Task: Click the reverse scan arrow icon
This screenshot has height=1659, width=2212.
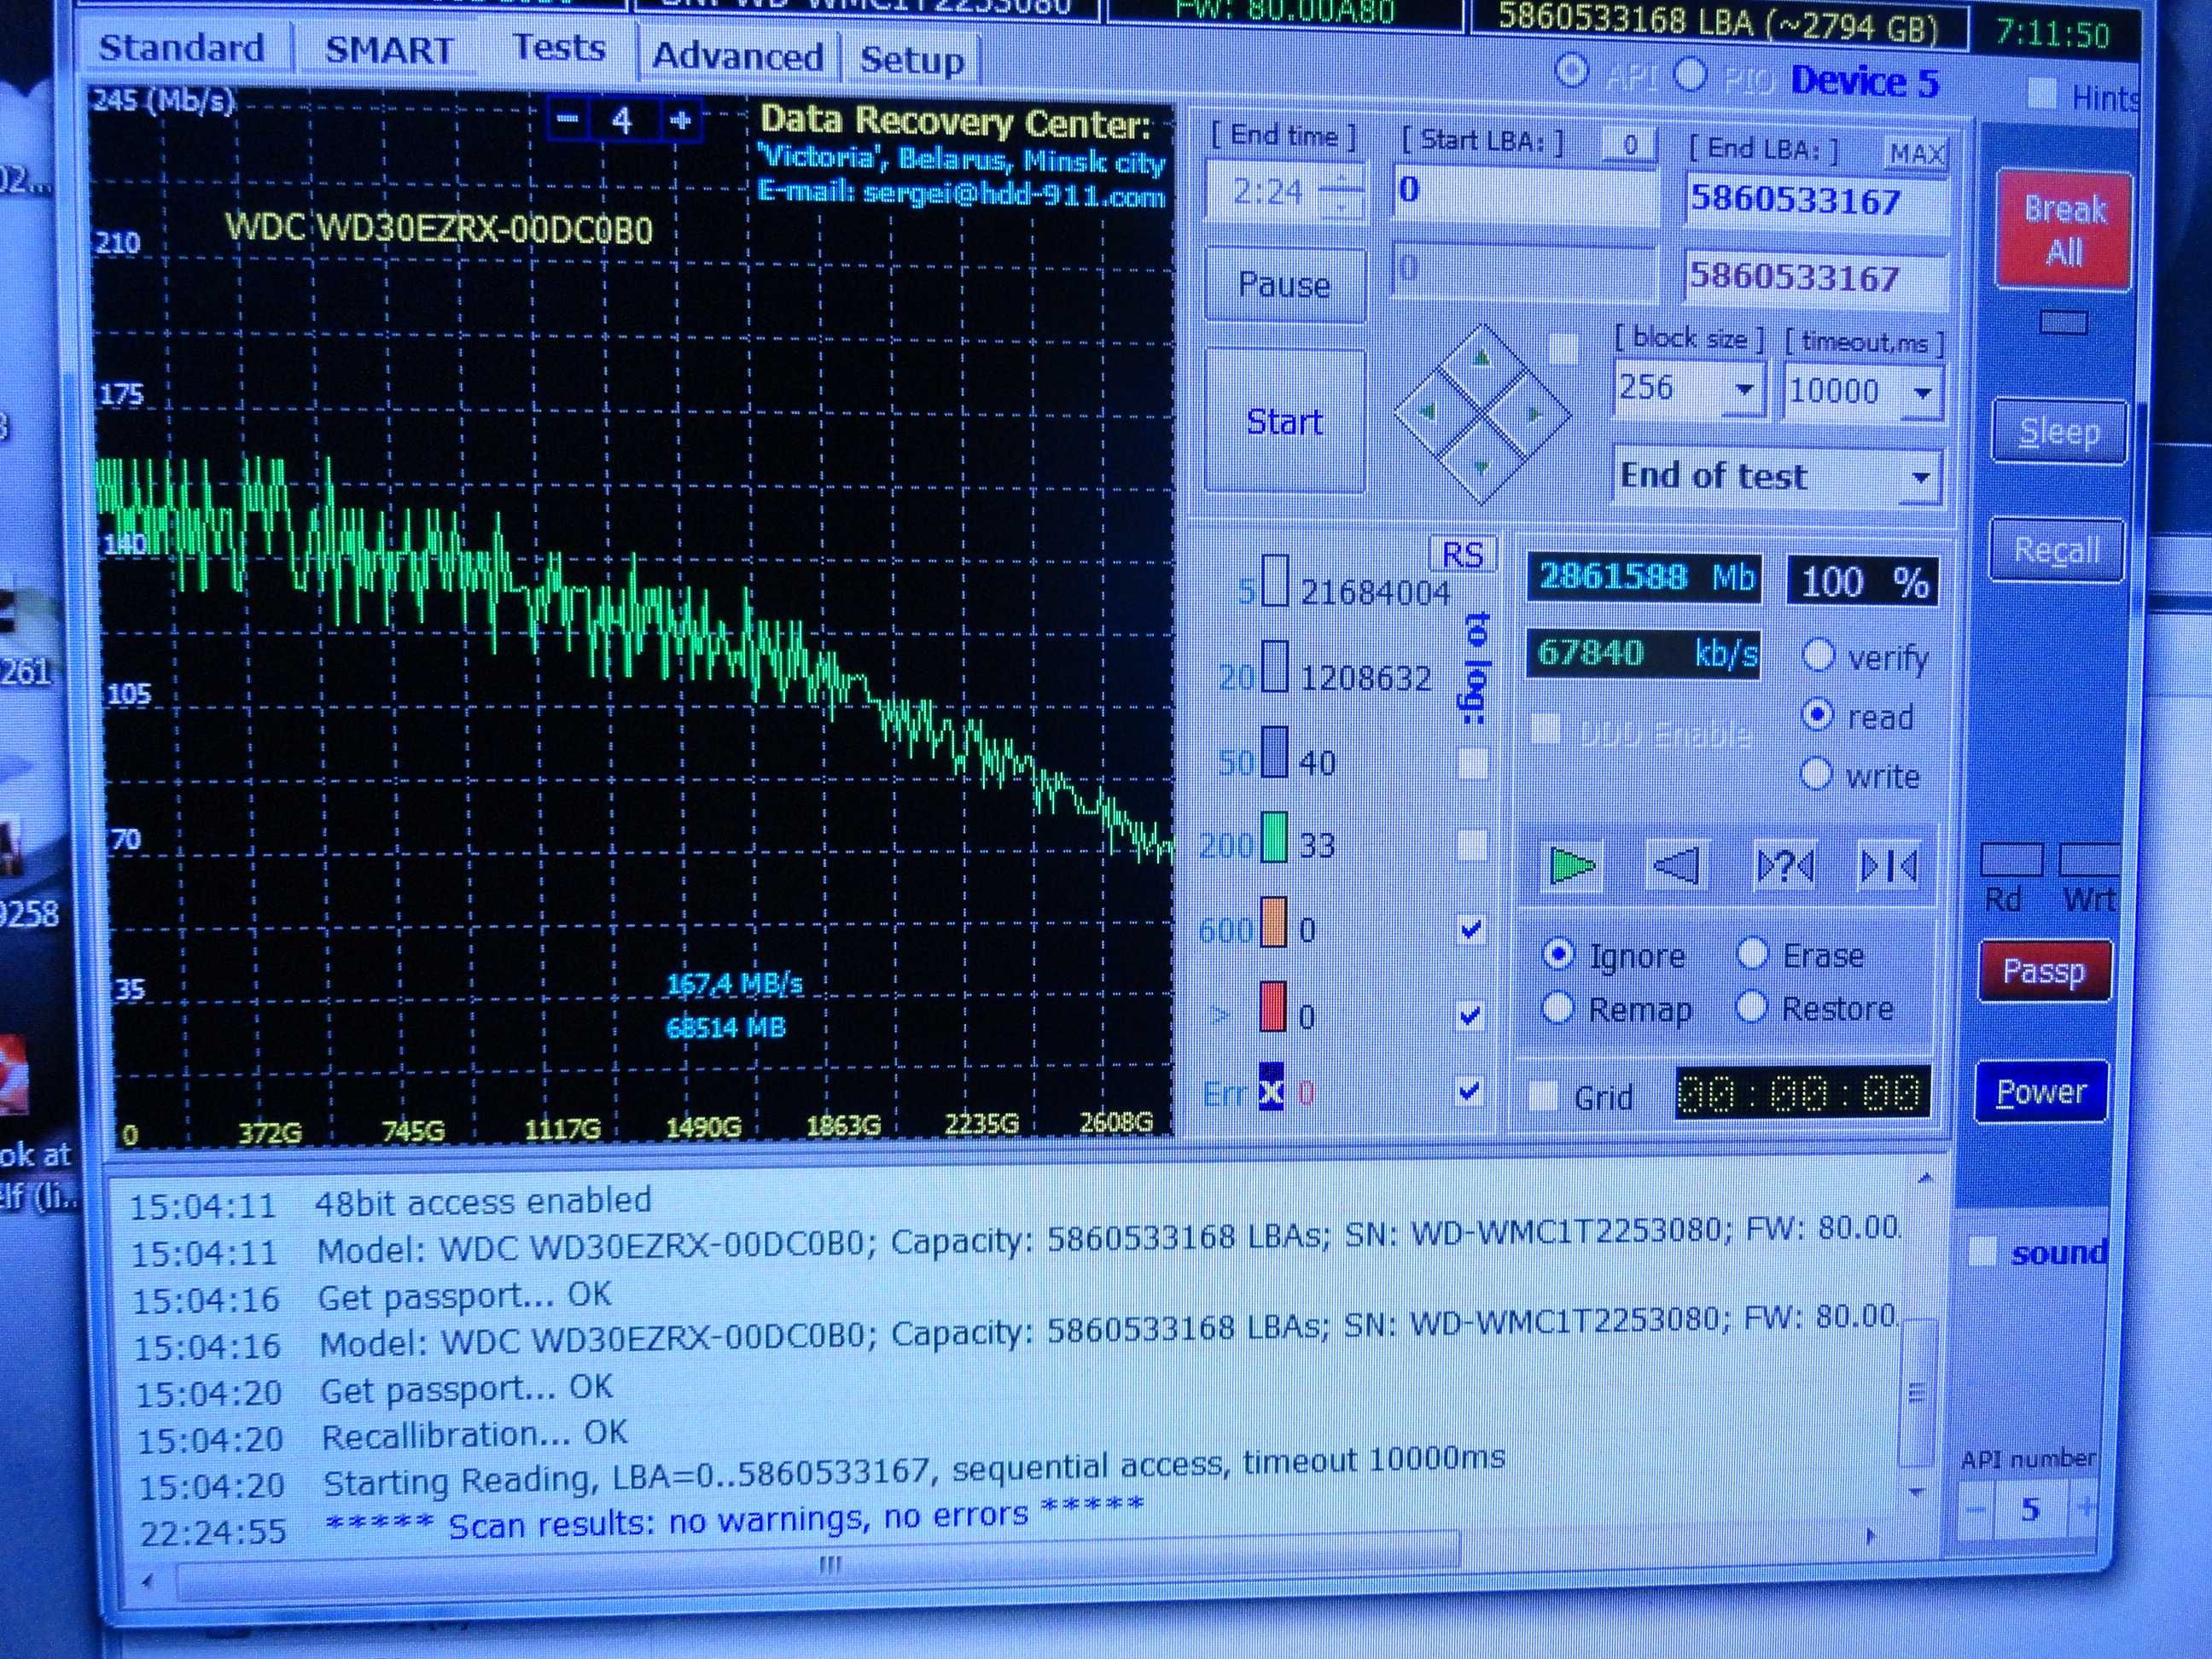Action: point(1676,866)
